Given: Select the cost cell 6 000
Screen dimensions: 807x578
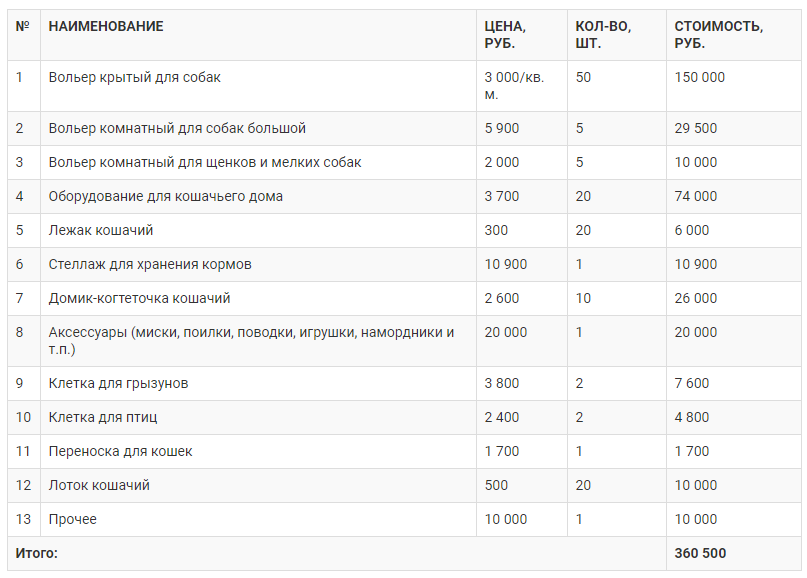Looking at the screenshot, I should tap(734, 230).
